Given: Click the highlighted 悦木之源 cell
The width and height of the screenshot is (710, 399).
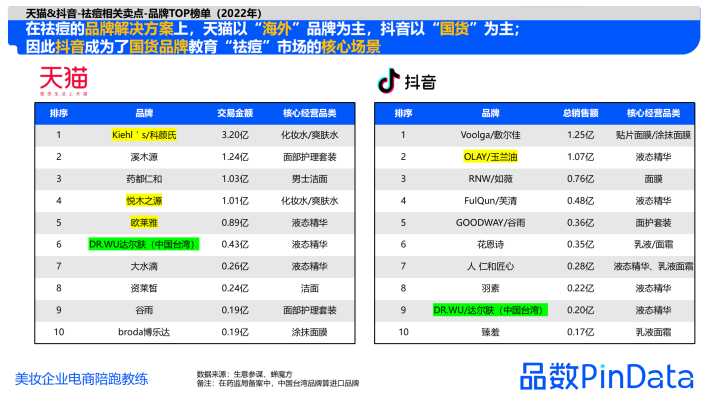Looking at the screenshot, I should click(x=144, y=201).
